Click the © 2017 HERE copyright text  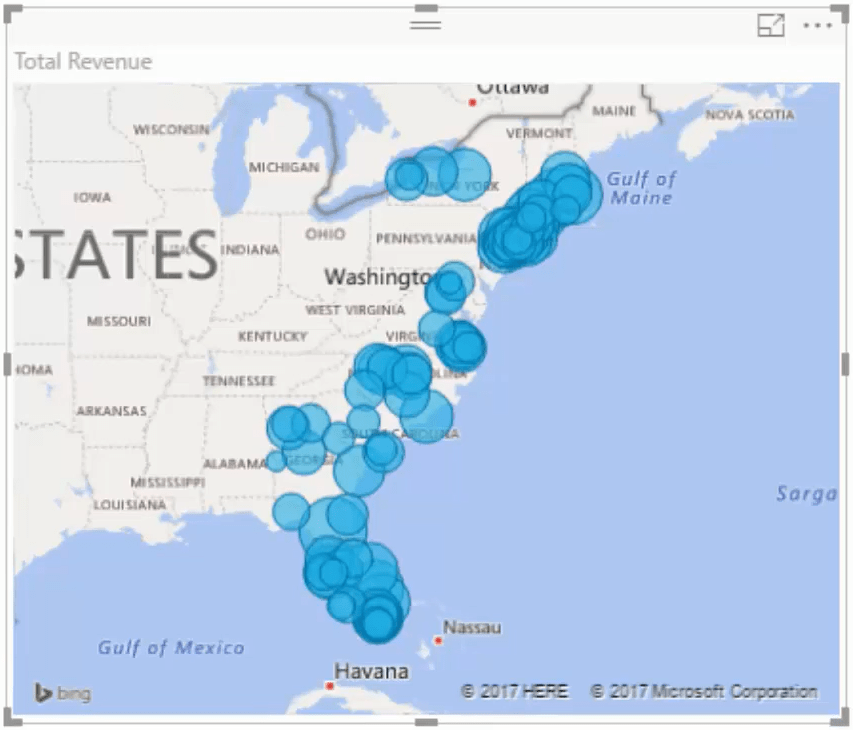click(x=514, y=691)
